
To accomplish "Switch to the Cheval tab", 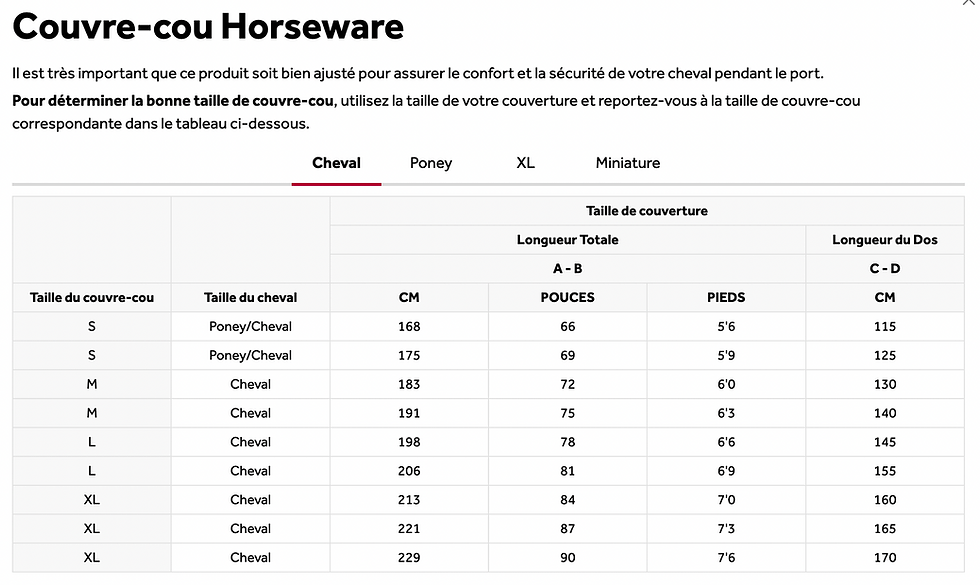I will coord(336,163).
